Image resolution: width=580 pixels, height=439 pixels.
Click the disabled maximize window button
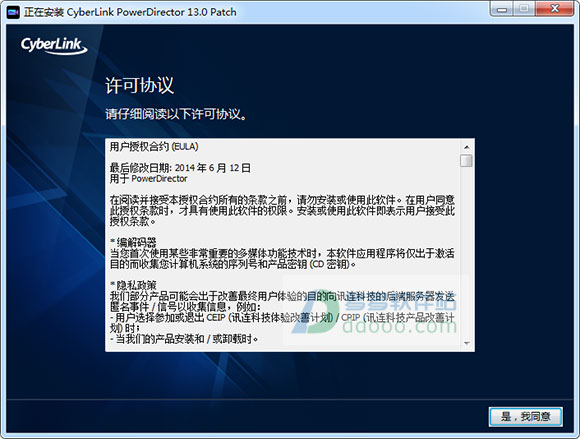524,9
